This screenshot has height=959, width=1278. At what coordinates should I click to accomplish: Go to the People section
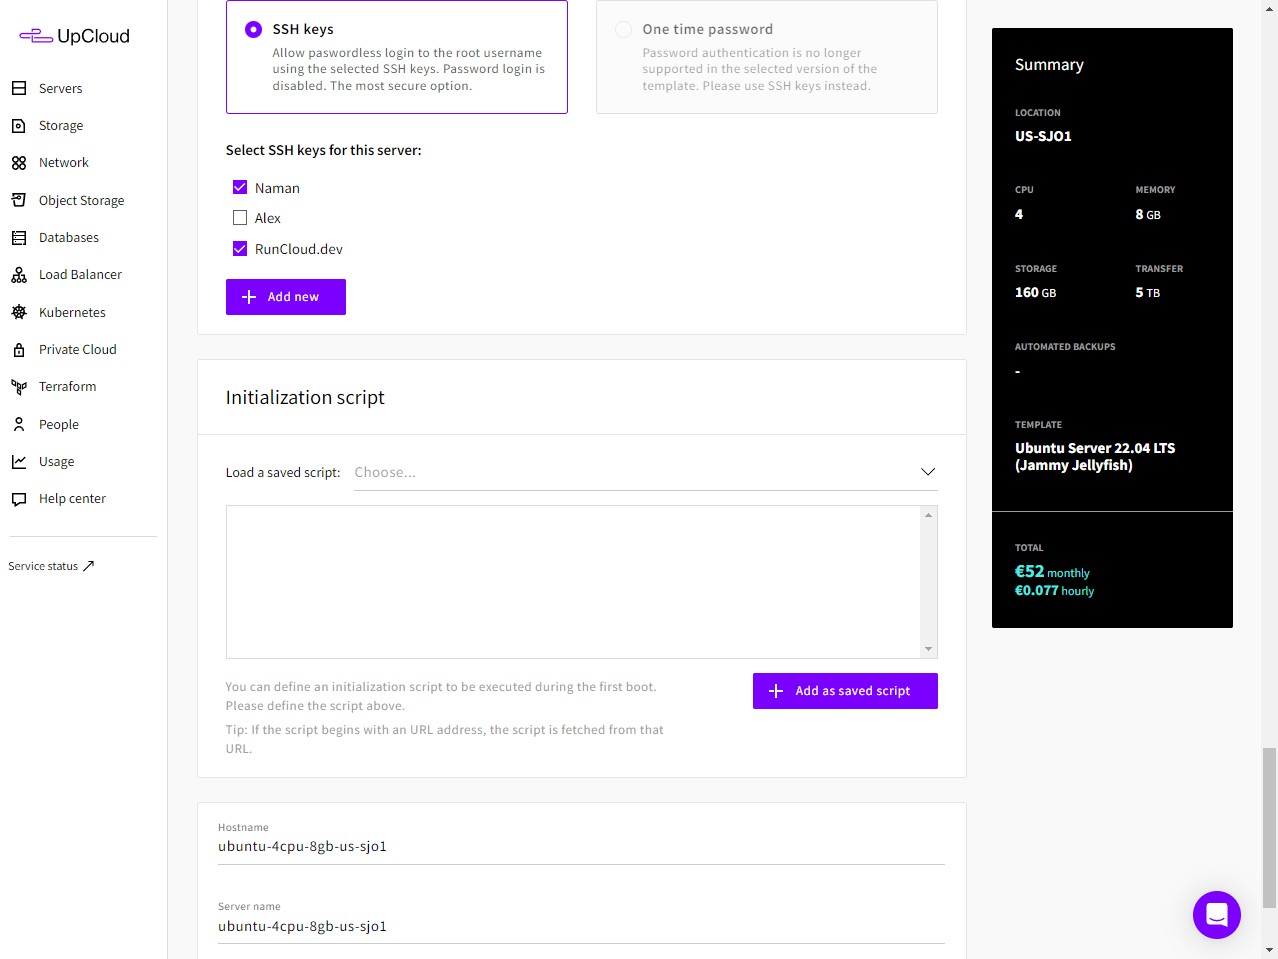tap(58, 425)
